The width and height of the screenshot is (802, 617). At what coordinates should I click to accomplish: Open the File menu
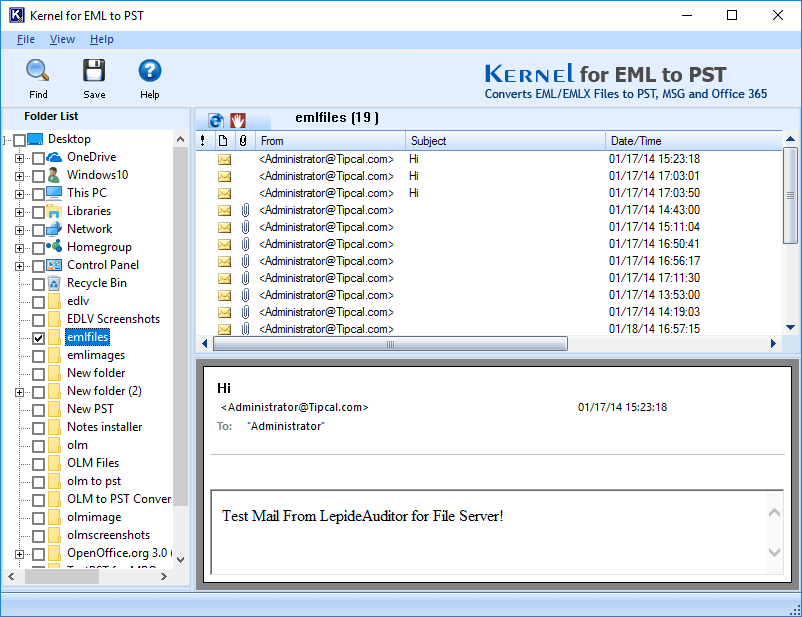tap(26, 39)
